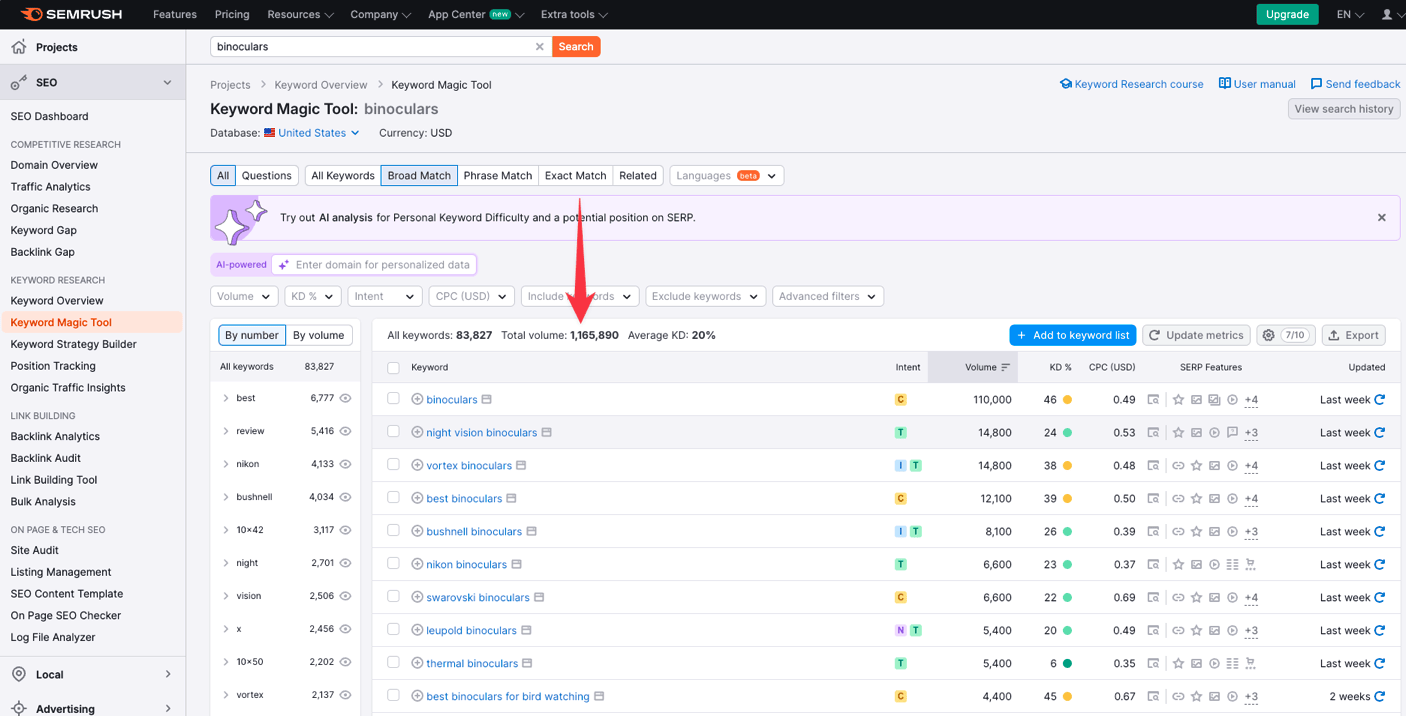Select all keywords via the header checkbox
The width and height of the screenshot is (1406, 716).
click(393, 367)
